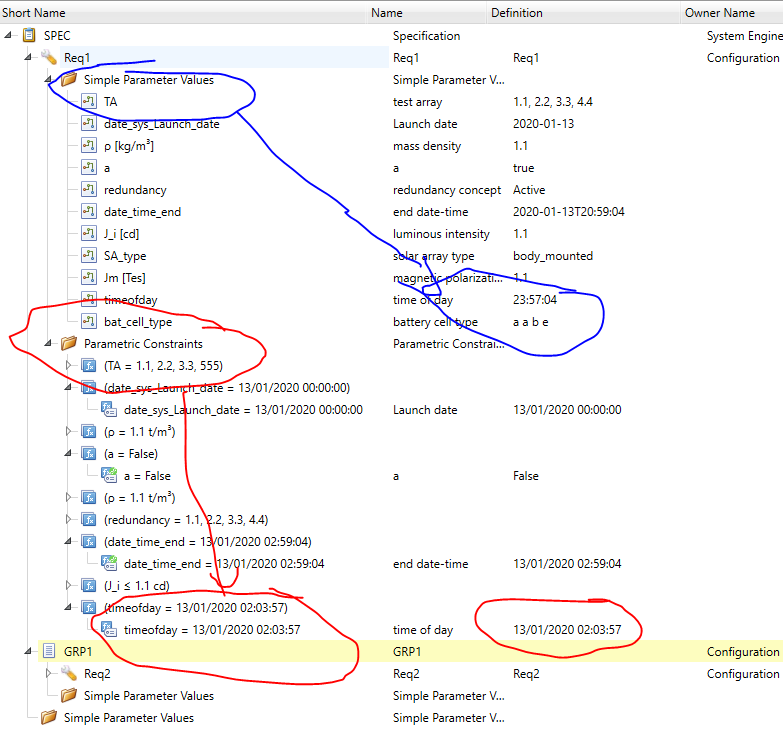Click the Parametric Constraints folder icon
783x730 pixels.
[69, 343]
